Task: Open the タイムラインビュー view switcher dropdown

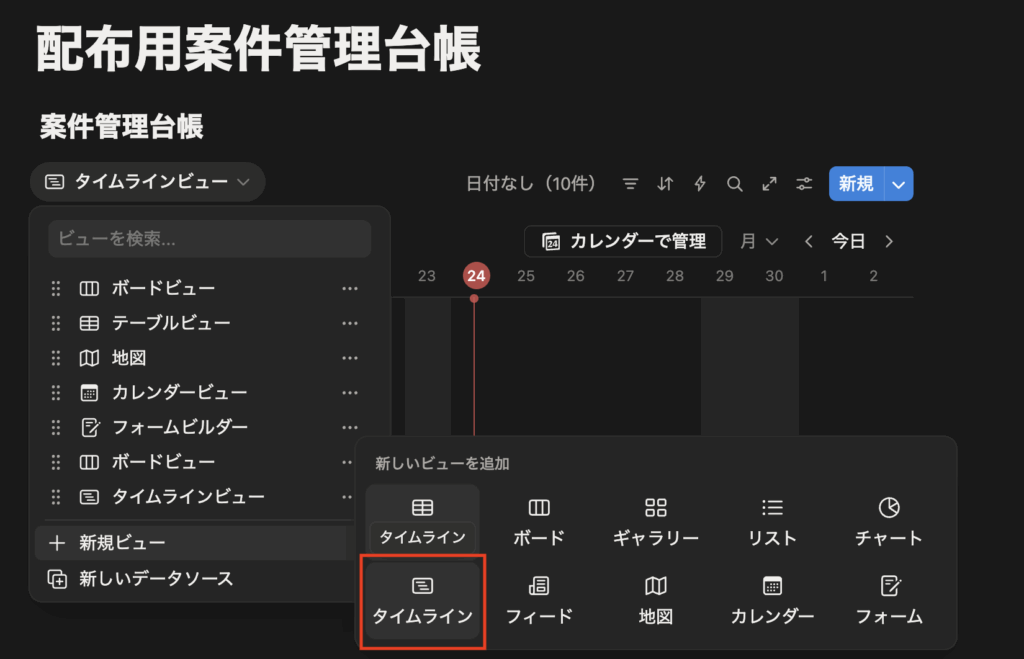Action: point(148,182)
